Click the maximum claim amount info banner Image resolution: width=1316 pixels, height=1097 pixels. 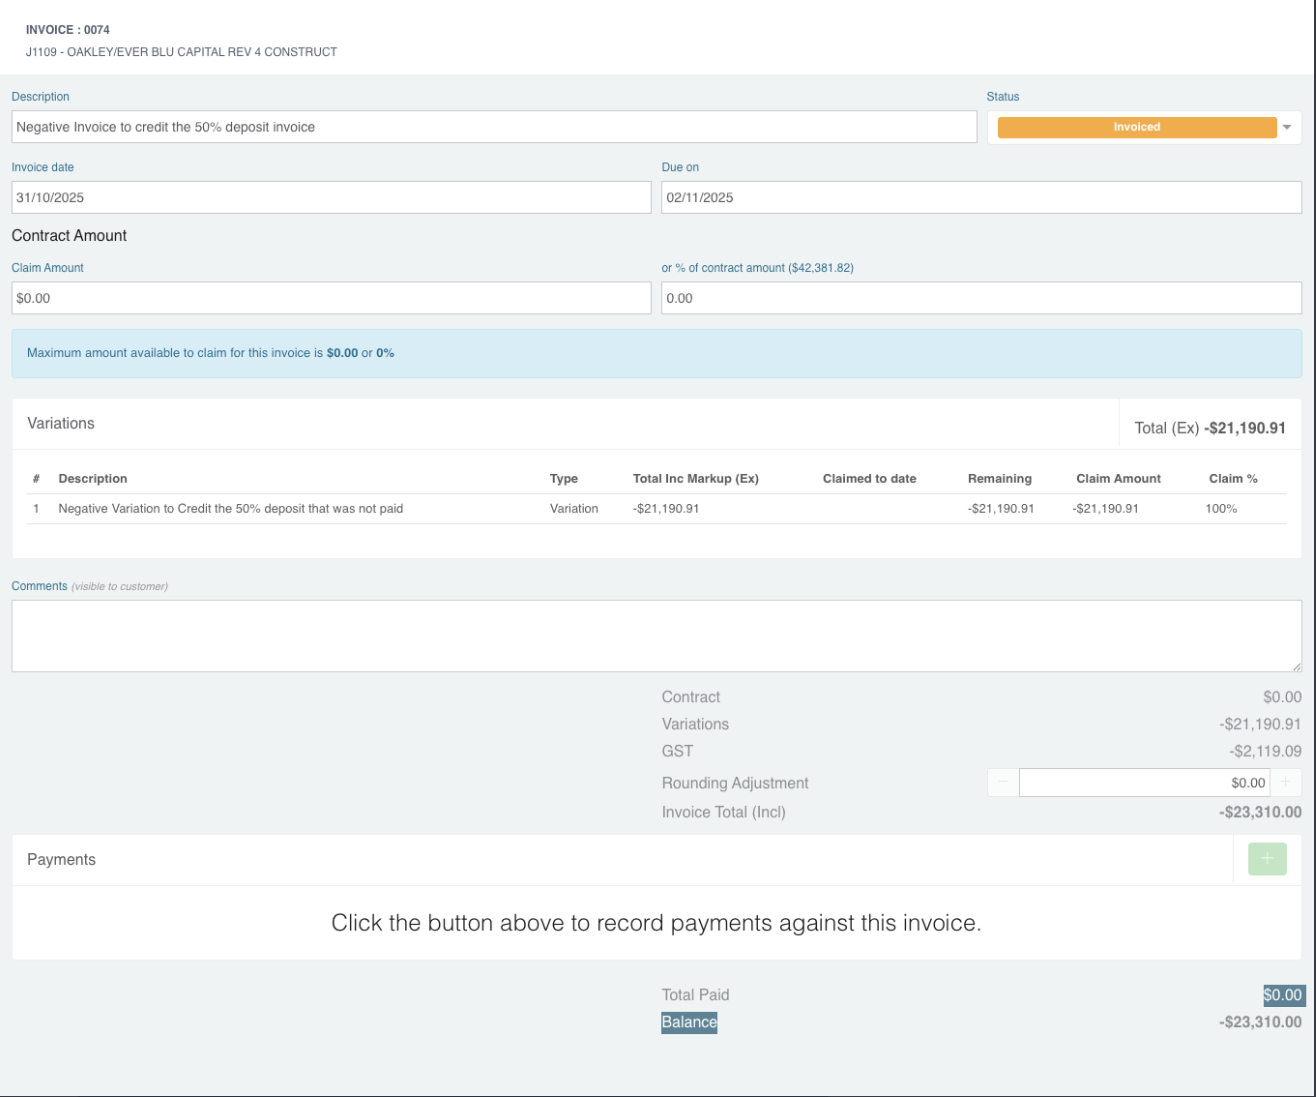[656, 353]
